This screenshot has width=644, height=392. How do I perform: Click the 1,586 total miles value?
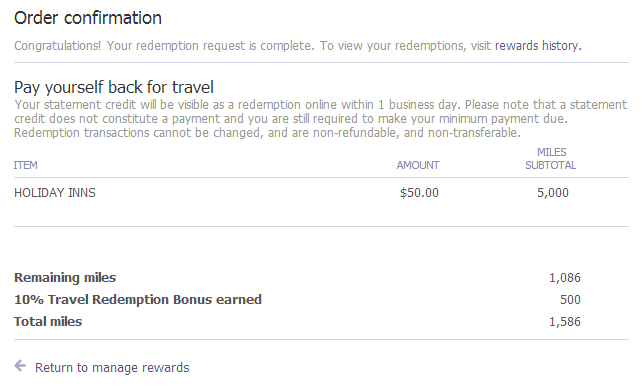565,321
